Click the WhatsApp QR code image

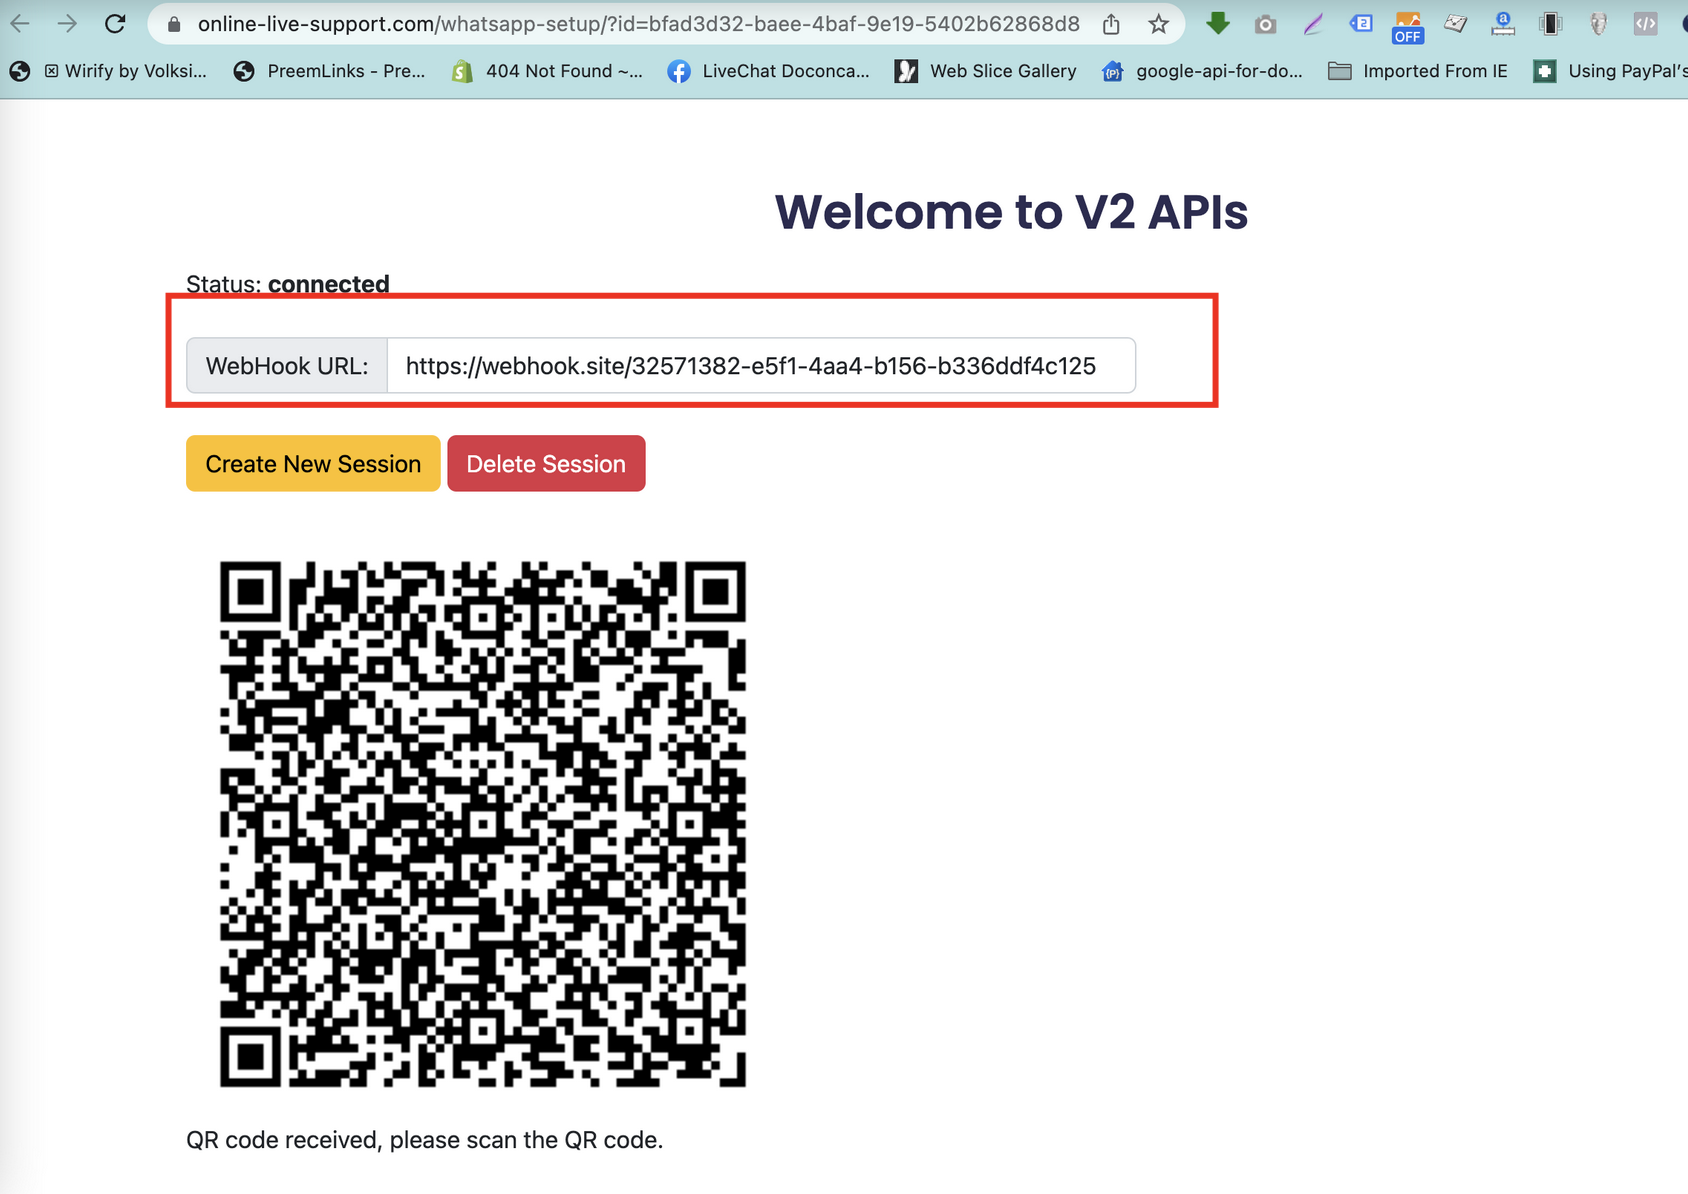point(483,824)
